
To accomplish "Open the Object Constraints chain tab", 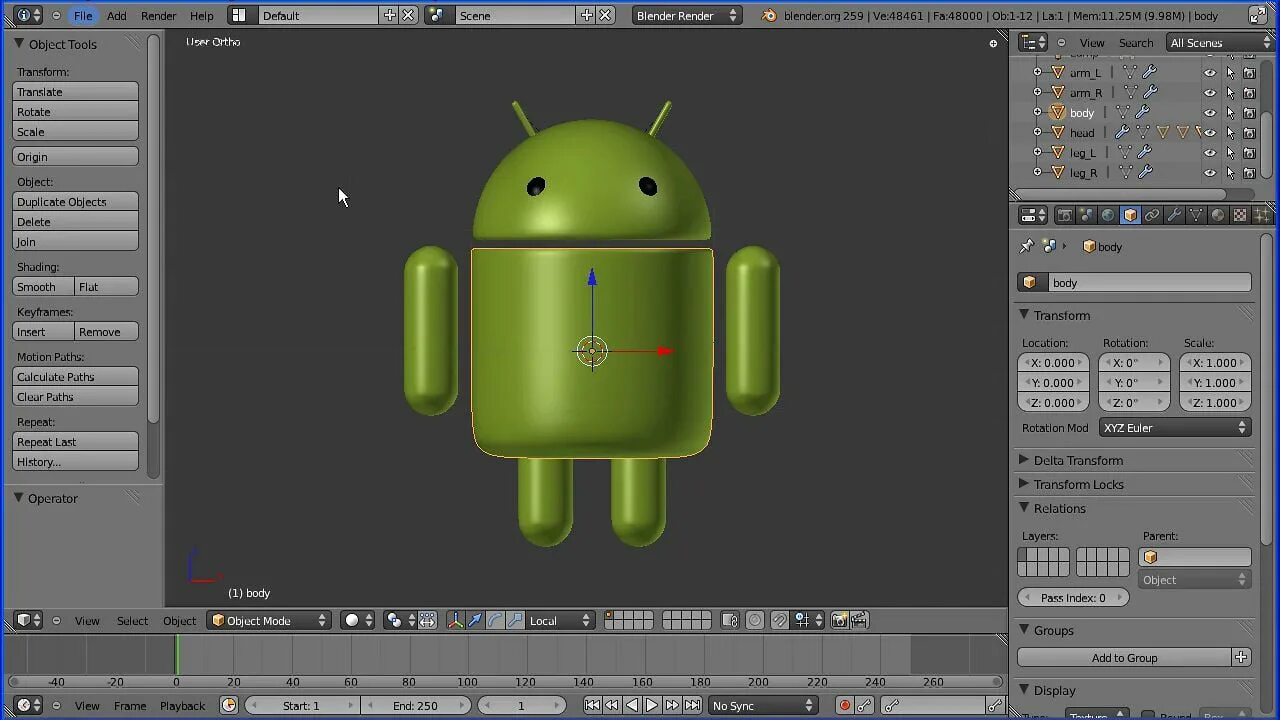I will point(1152,215).
